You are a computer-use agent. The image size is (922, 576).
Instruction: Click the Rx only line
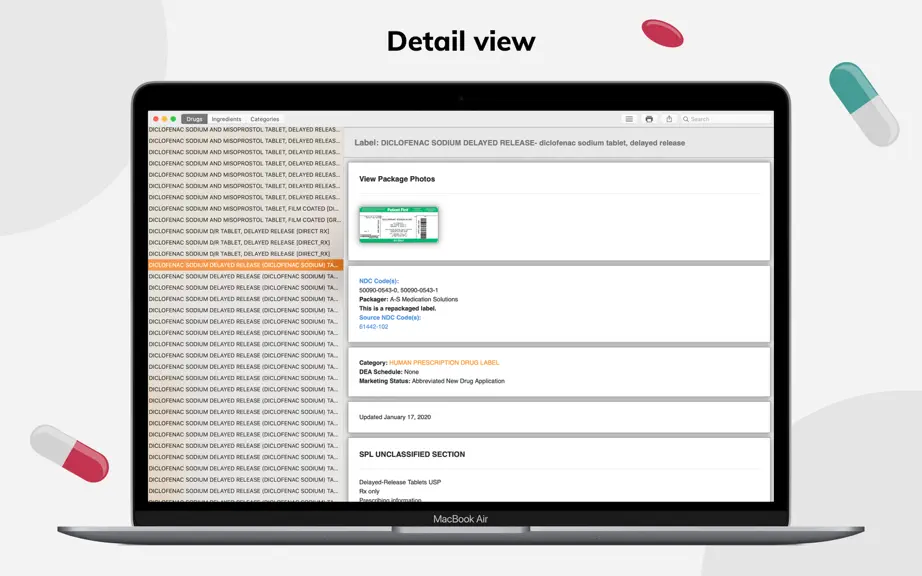coord(369,491)
